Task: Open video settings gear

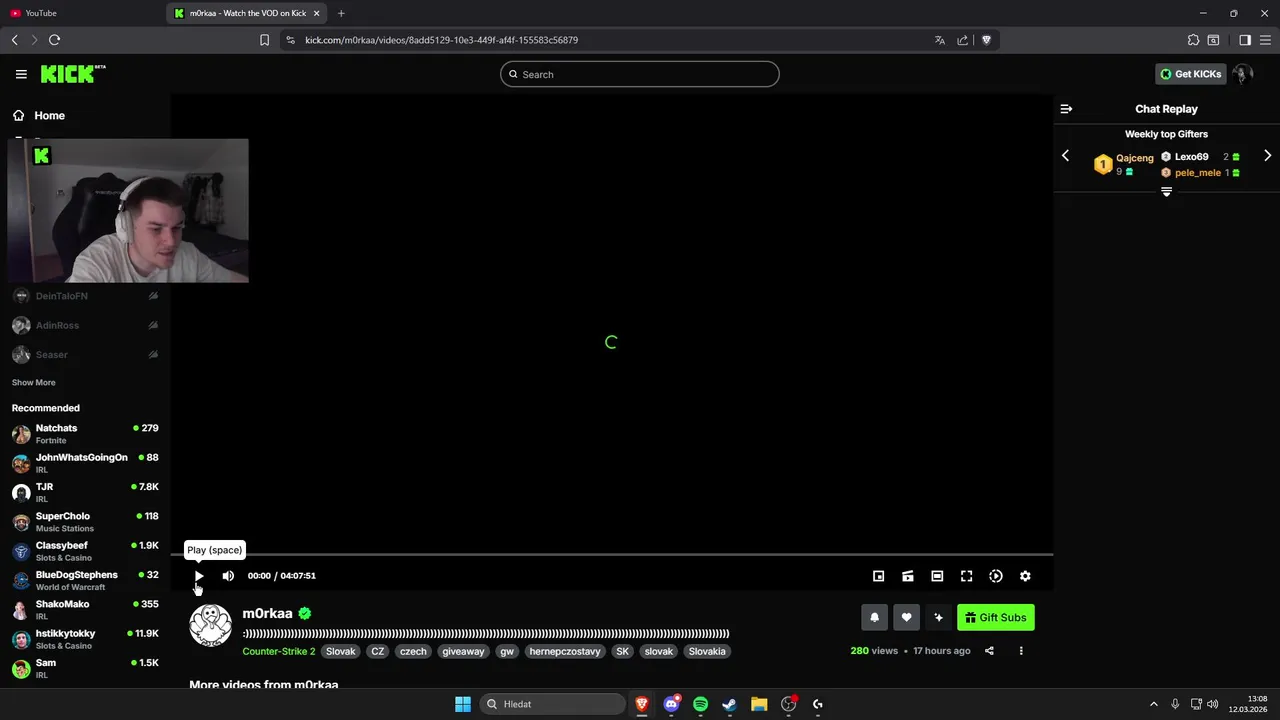Action: tap(1025, 576)
